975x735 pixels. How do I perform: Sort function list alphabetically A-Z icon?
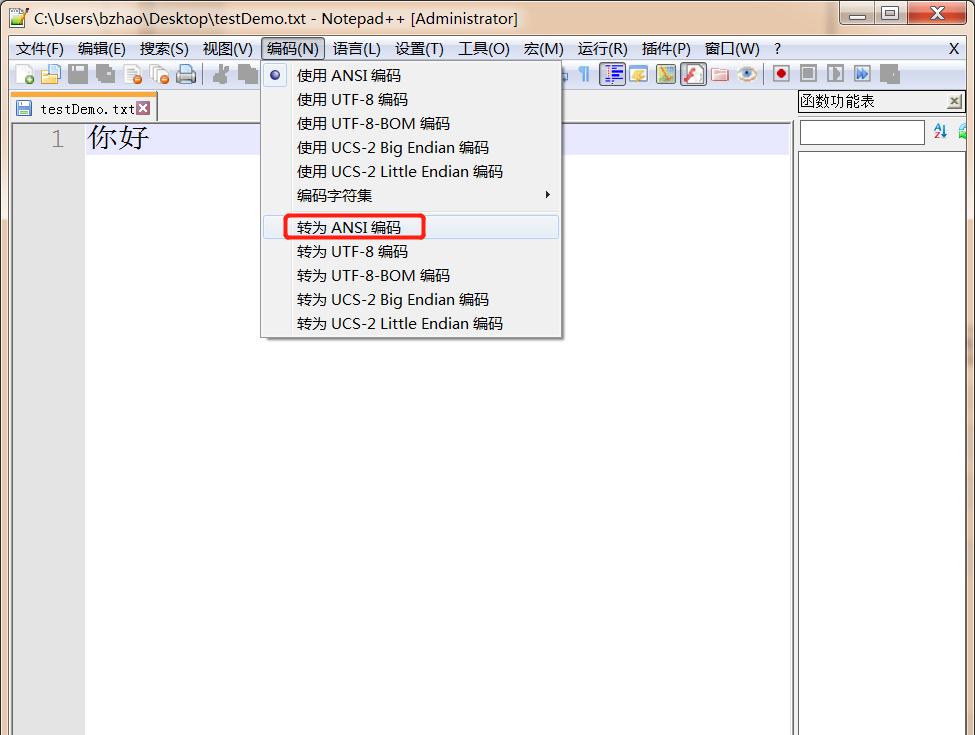tap(940, 131)
